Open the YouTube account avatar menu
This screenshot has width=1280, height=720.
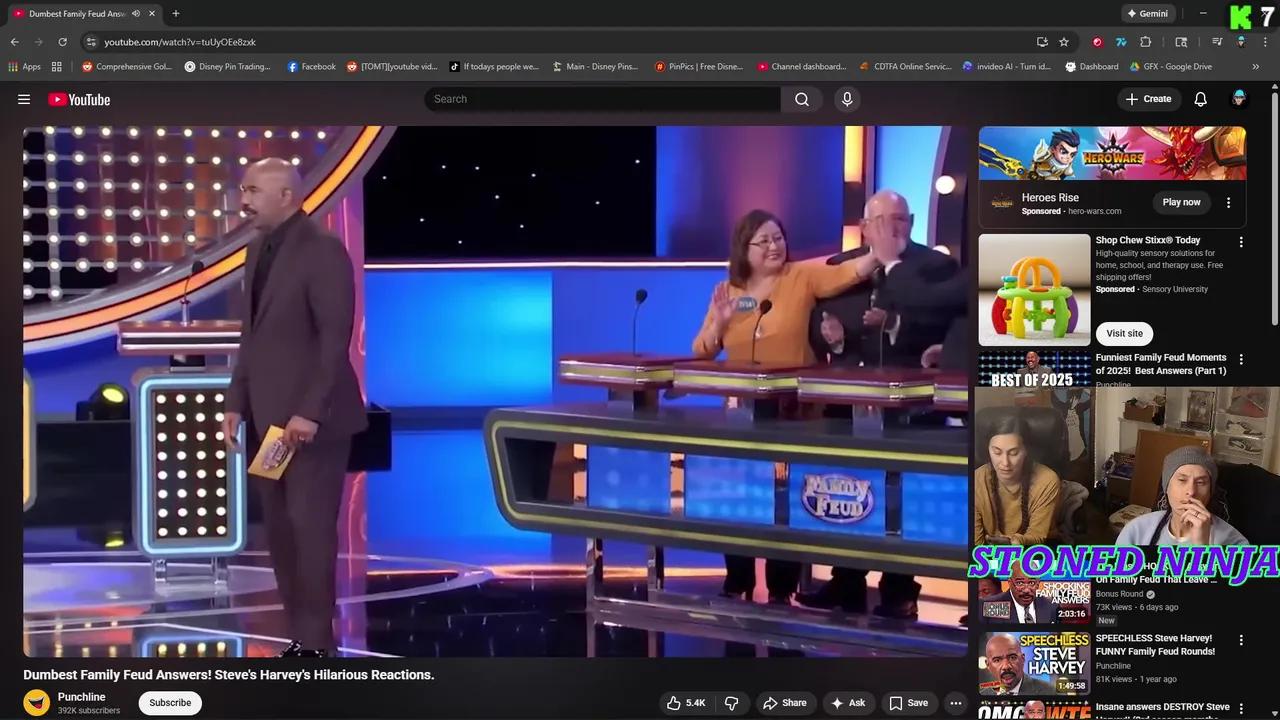[x=1239, y=99]
